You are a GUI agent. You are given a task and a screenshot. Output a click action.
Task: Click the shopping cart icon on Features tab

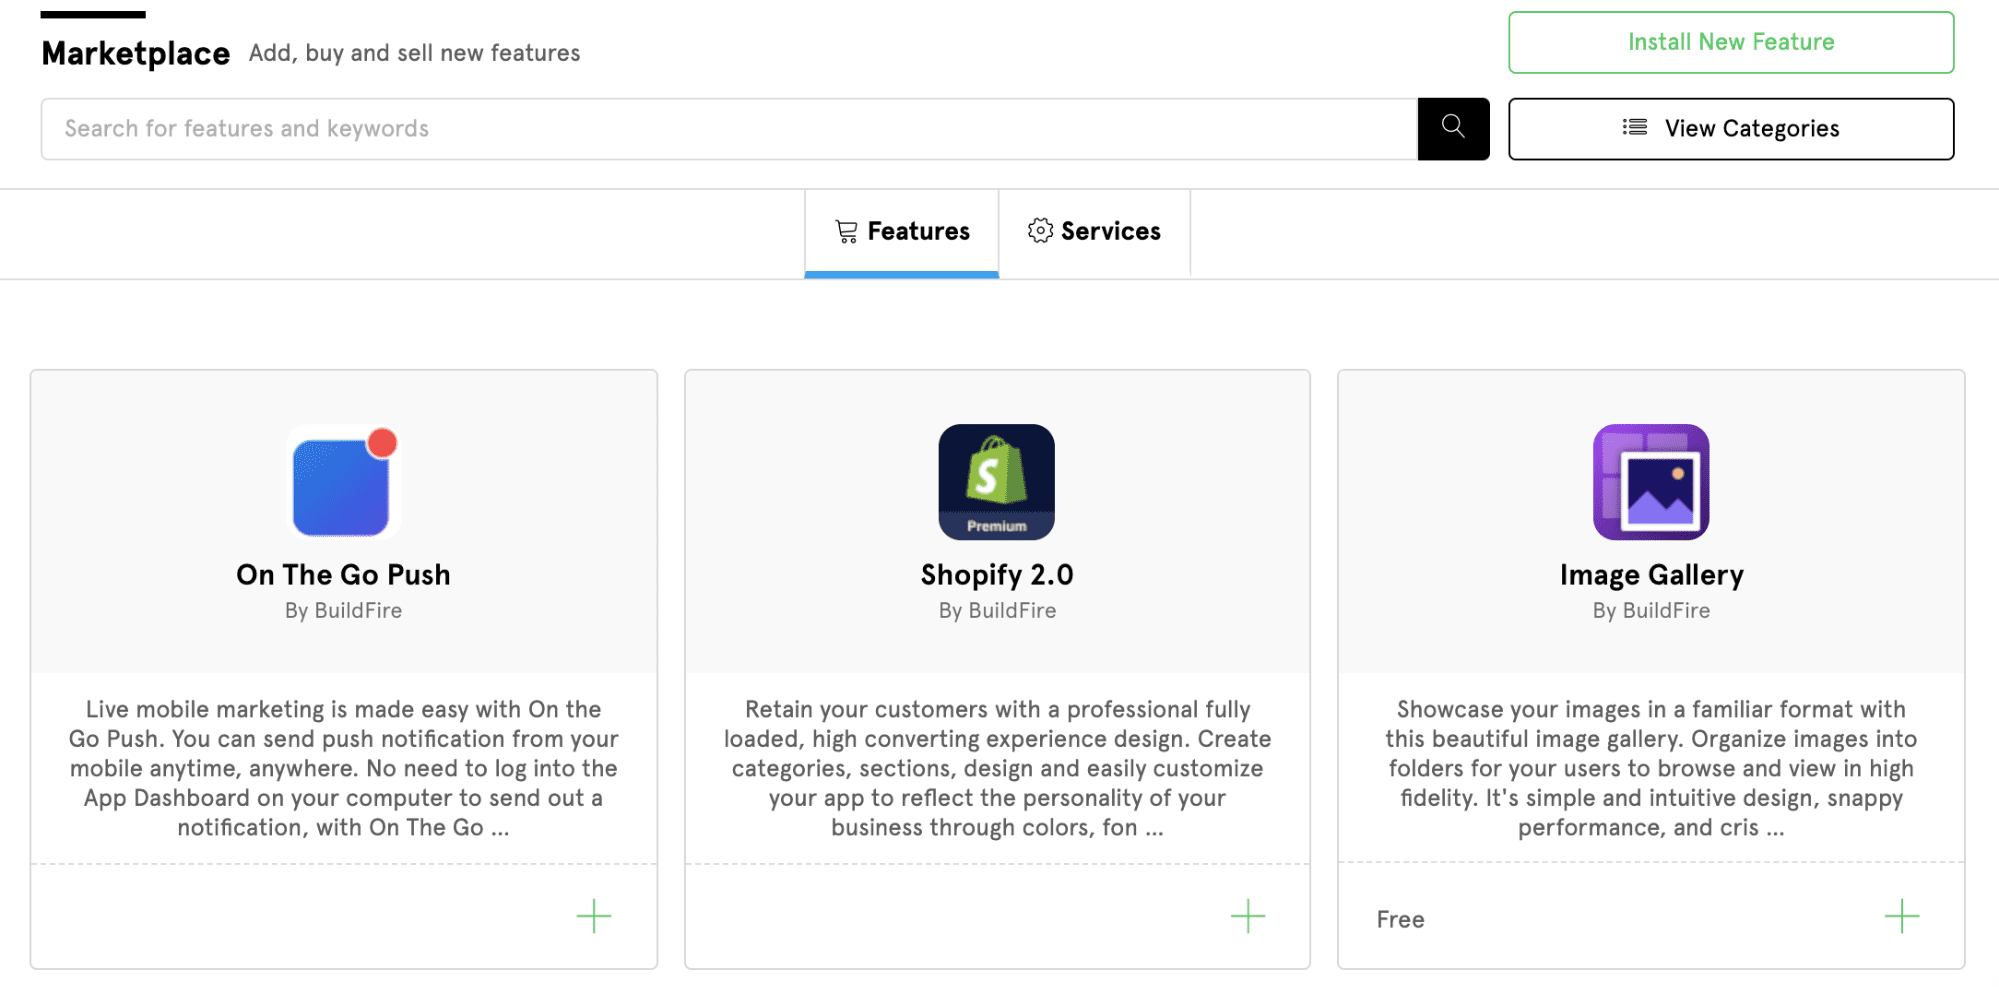[846, 231]
